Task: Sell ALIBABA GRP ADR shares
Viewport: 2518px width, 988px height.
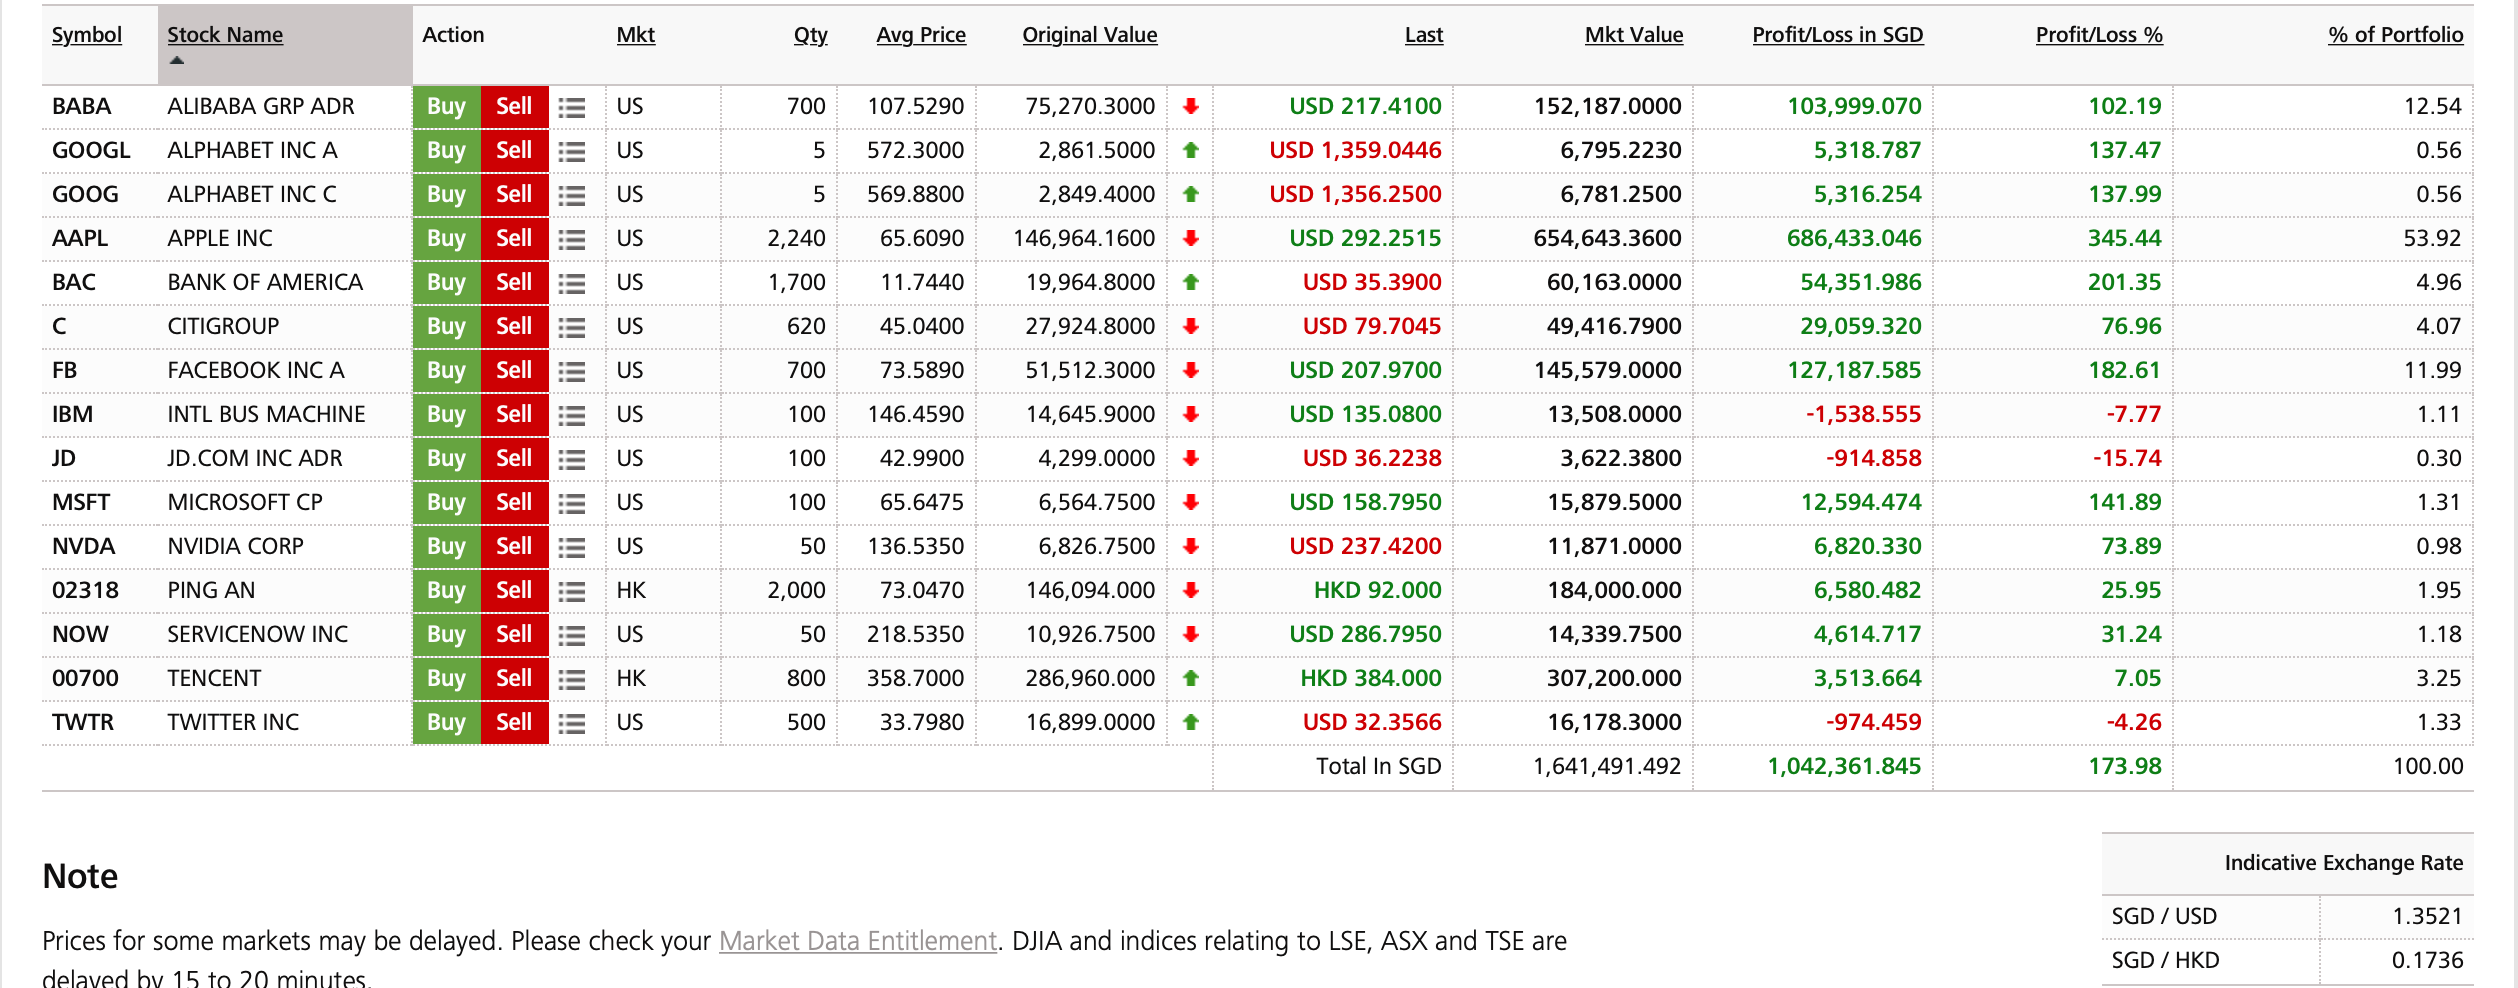Action: point(514,107)
